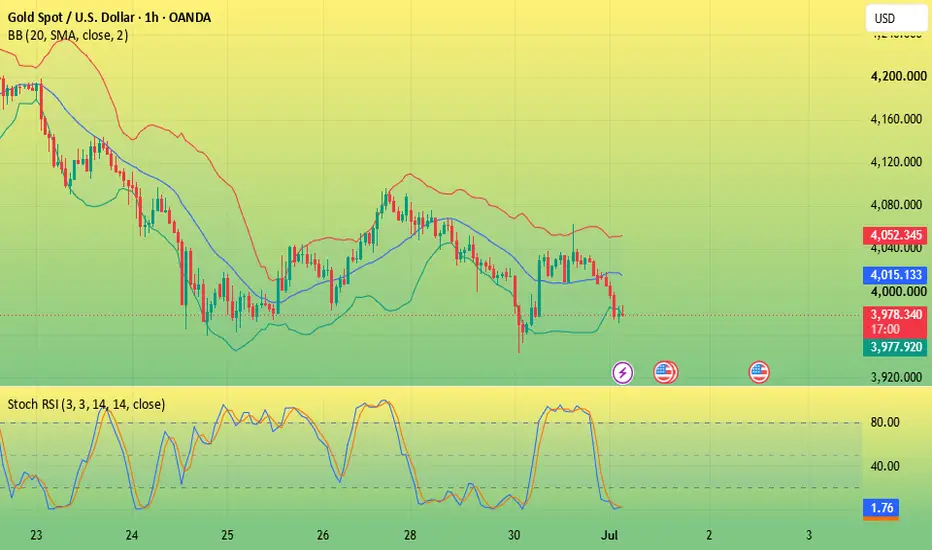932x550 pixels.
Task: Click the 4,120.000 price axis label
Action: [x=896, y=162]
